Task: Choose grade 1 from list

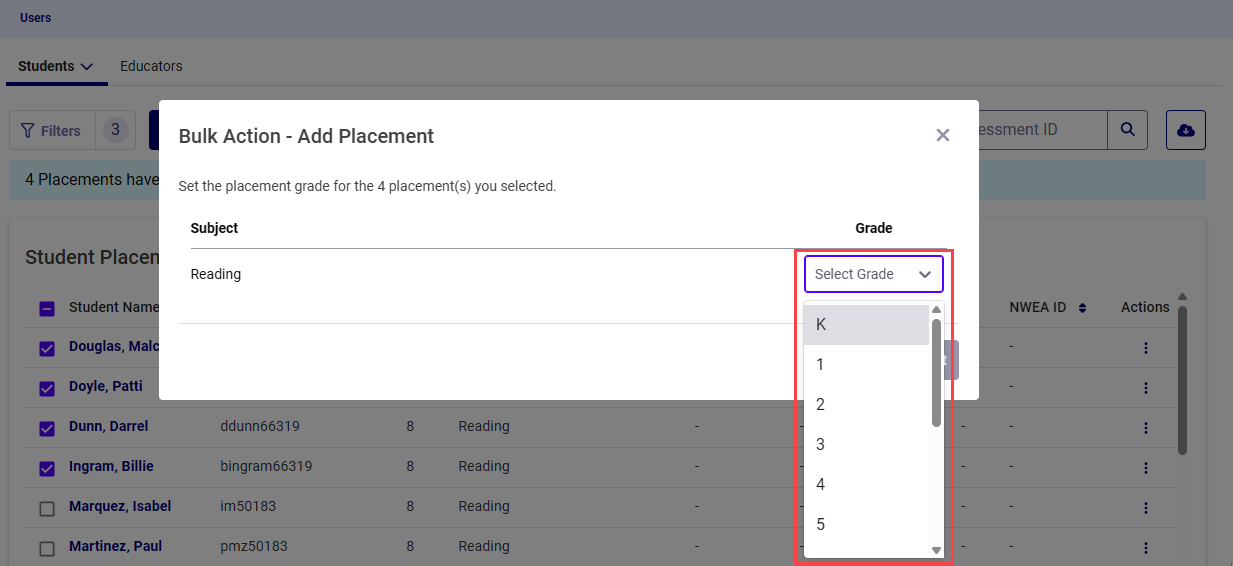Action: point(866,364)
